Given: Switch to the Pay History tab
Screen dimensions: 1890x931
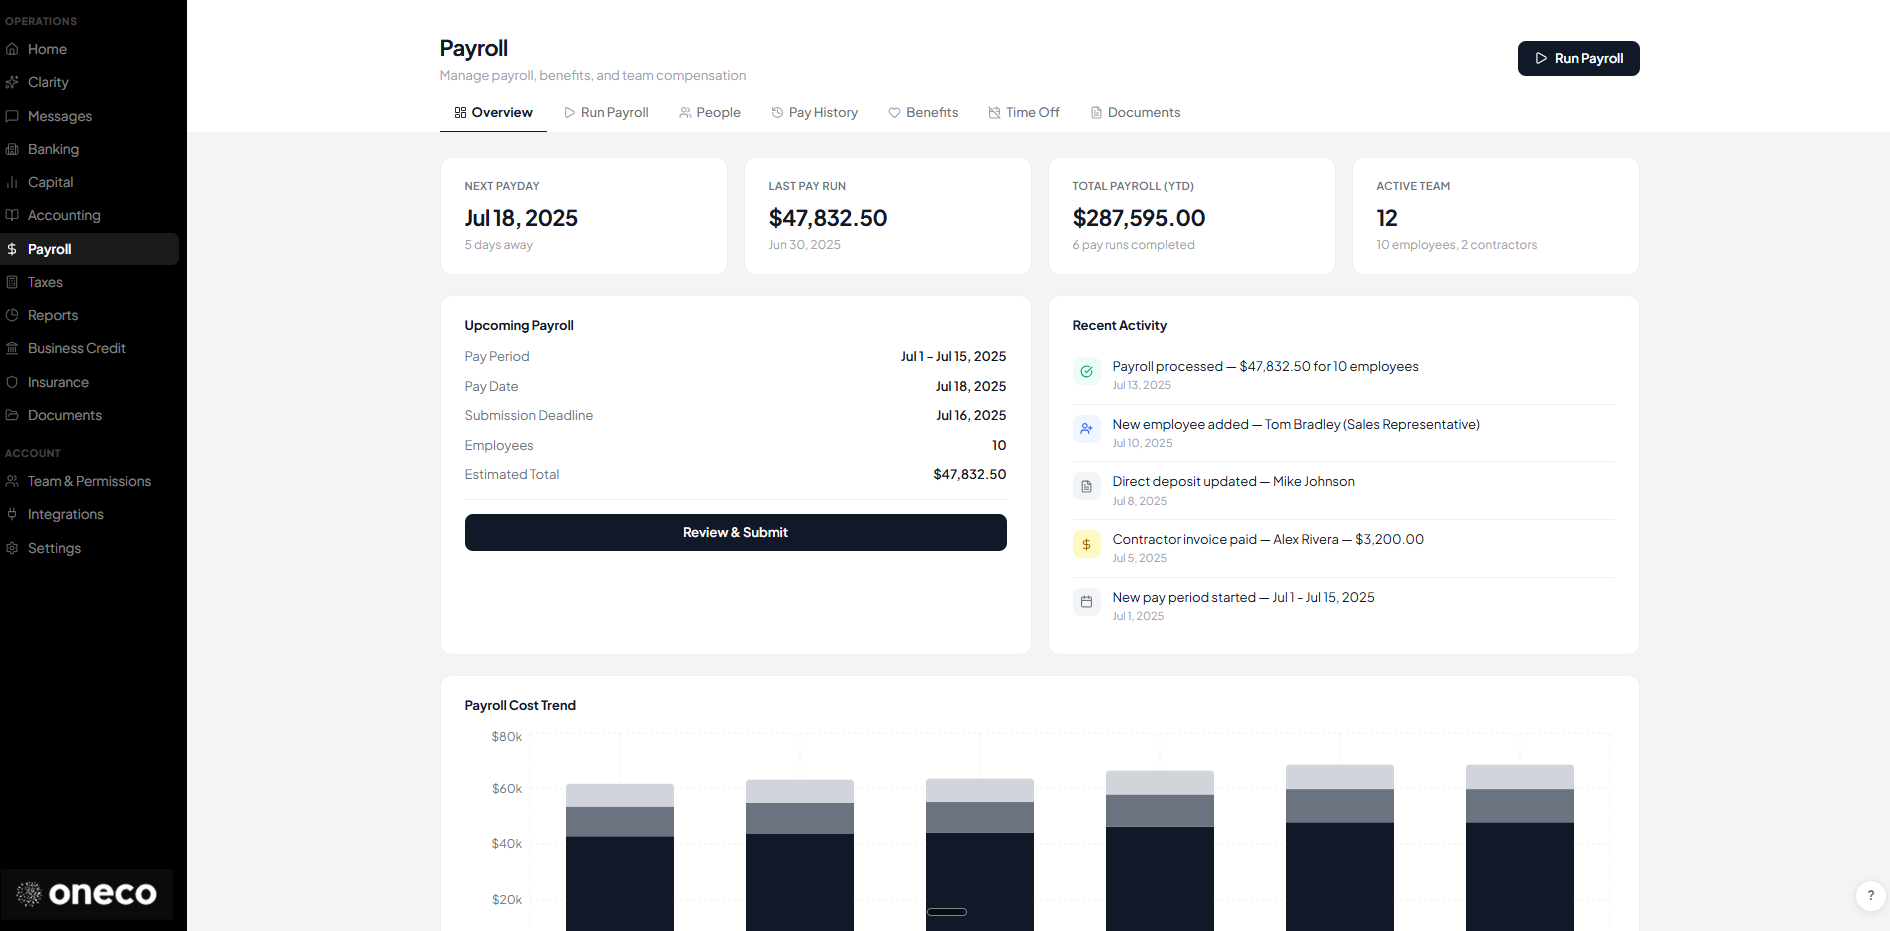Looking at the screenshot, I should tap(814, 112).
